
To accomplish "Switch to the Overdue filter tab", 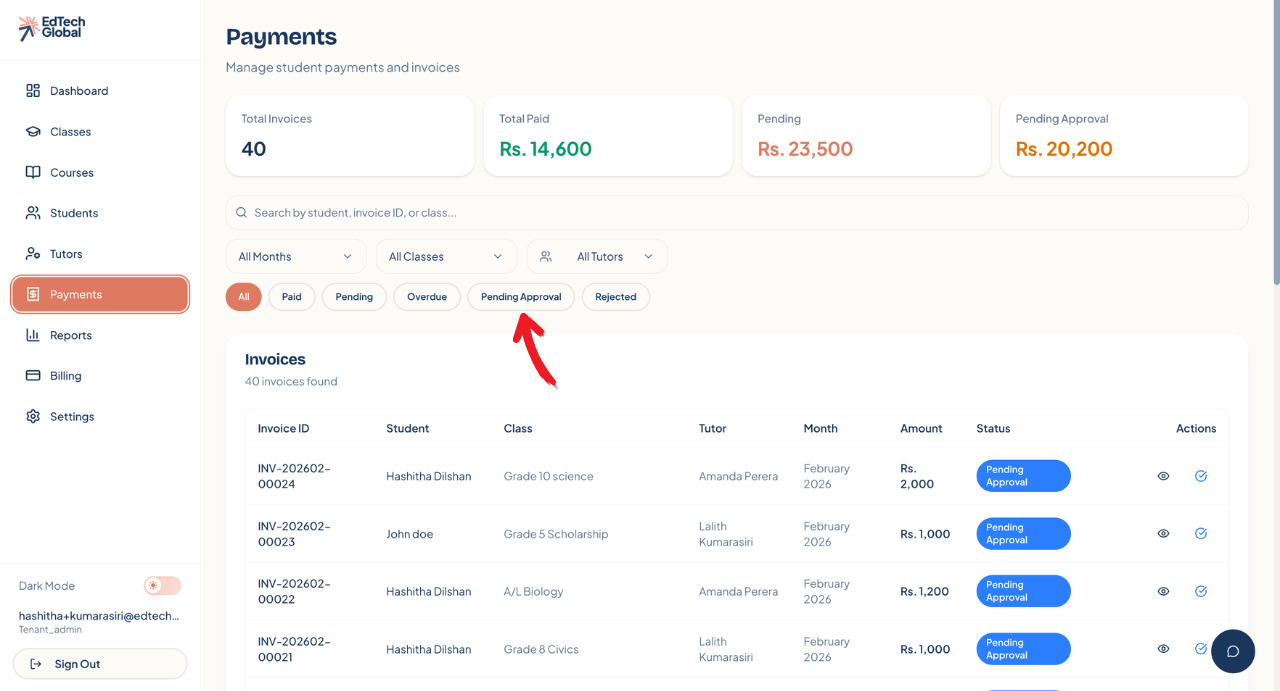I will (x=426, y=297).
